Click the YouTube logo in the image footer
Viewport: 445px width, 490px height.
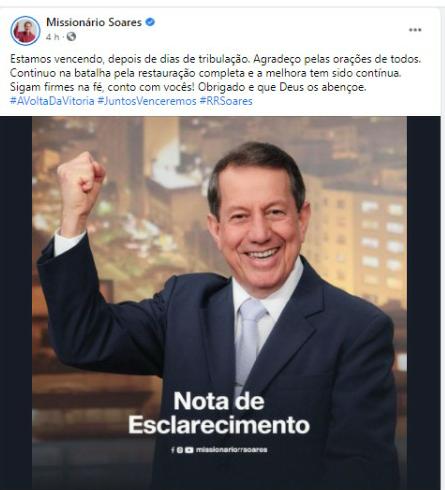point(189,450)
